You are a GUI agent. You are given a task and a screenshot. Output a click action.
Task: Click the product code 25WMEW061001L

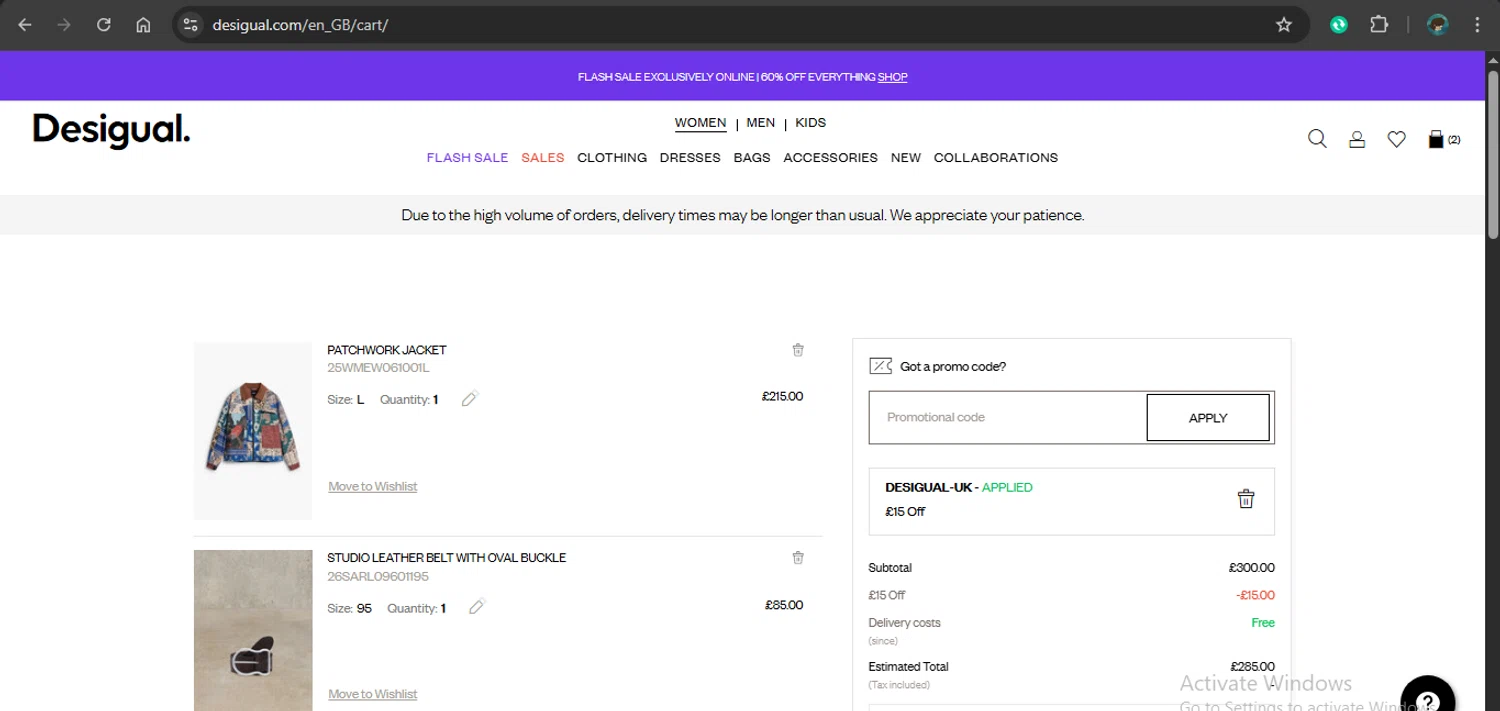378,368
